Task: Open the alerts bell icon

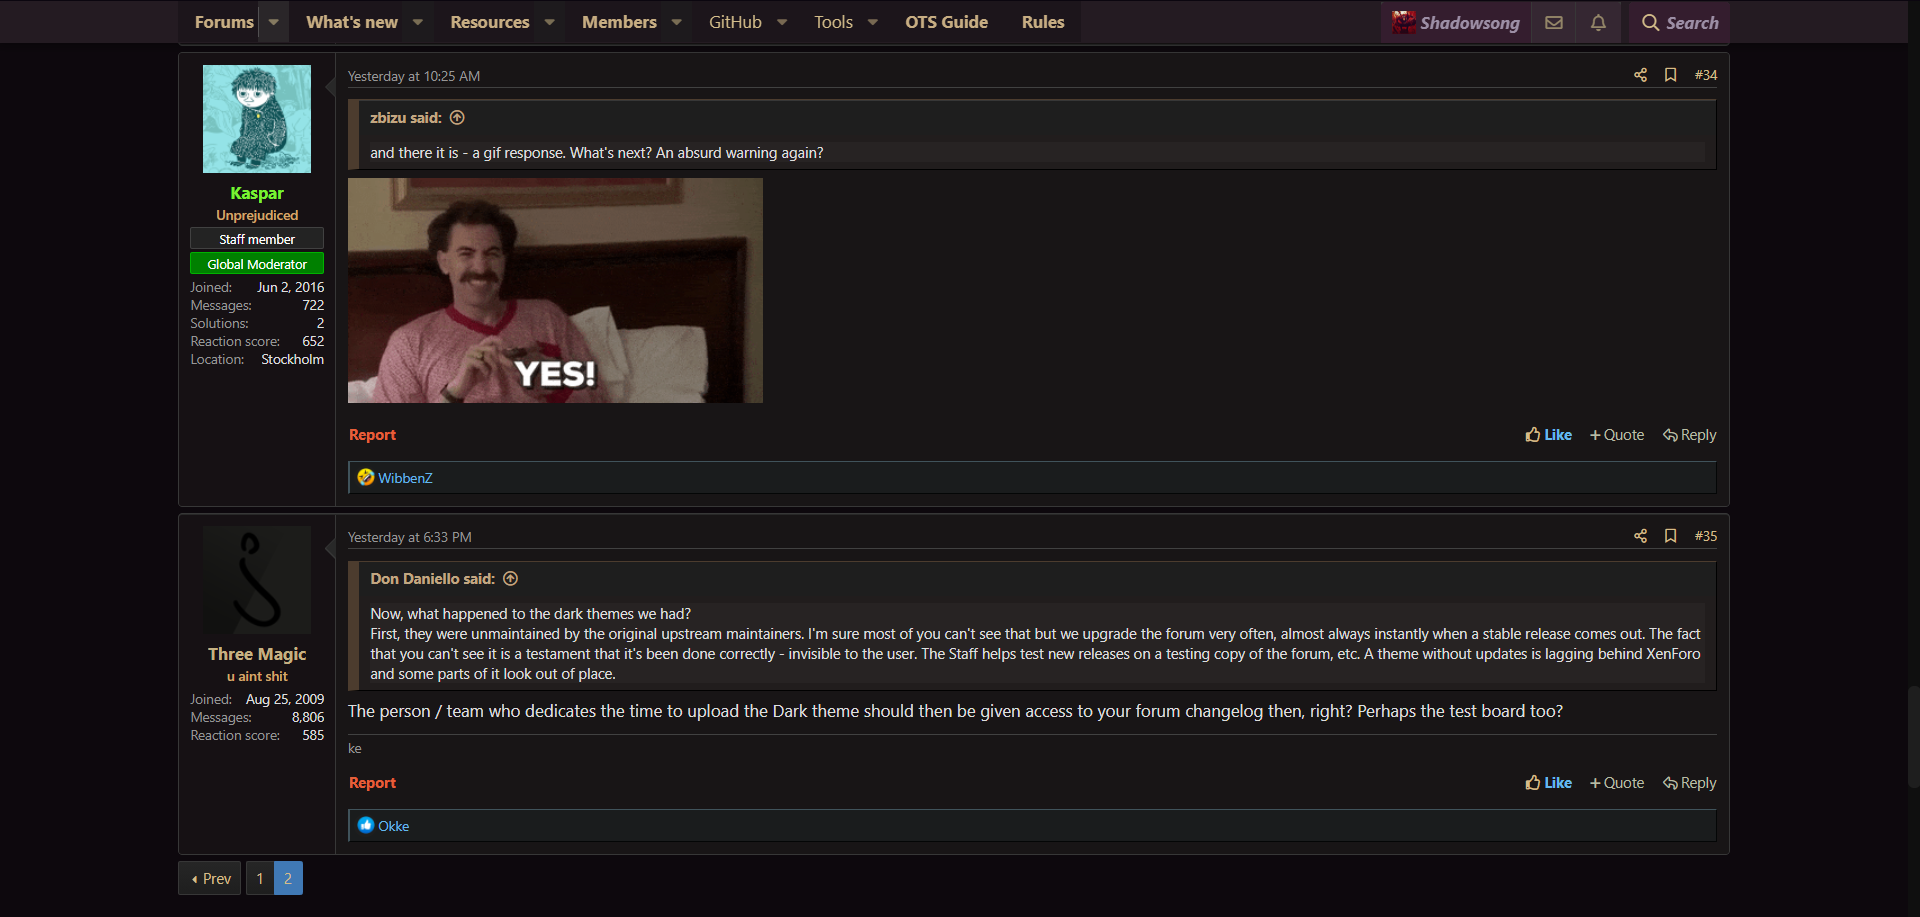Action: coord(1598,22)
